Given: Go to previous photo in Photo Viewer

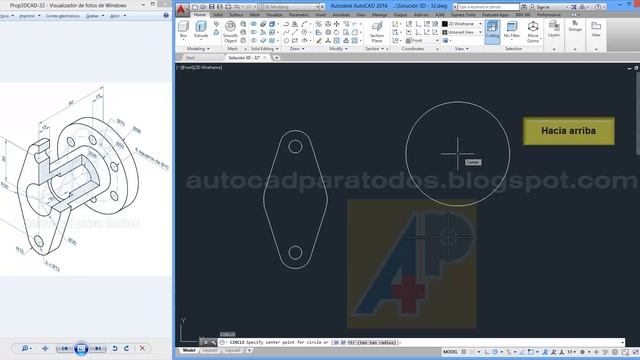Looking at the screenshot, I should [64, 348].
